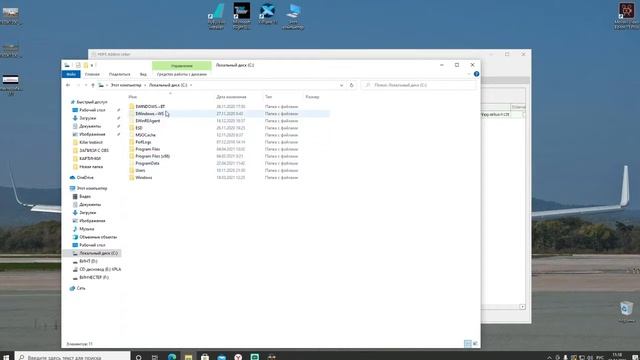Viewport: 640px width, 360px height.
Task: Sort by the Имя column header
Action: click(133, 97)
